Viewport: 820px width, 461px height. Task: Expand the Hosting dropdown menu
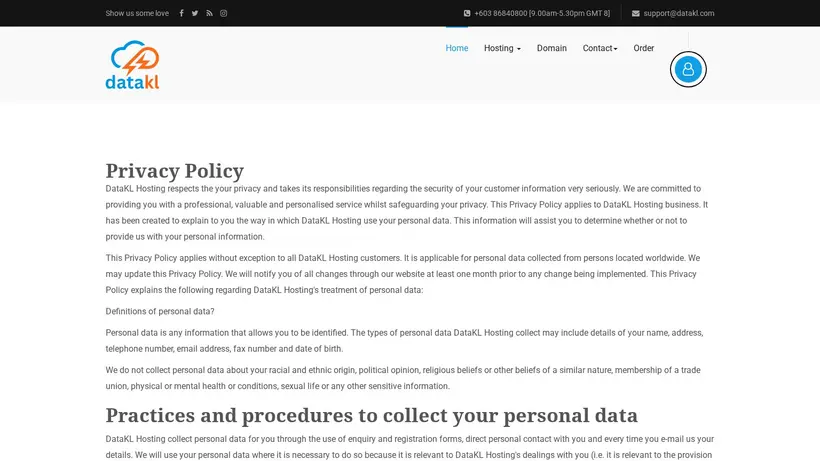(x=502, y=48)
